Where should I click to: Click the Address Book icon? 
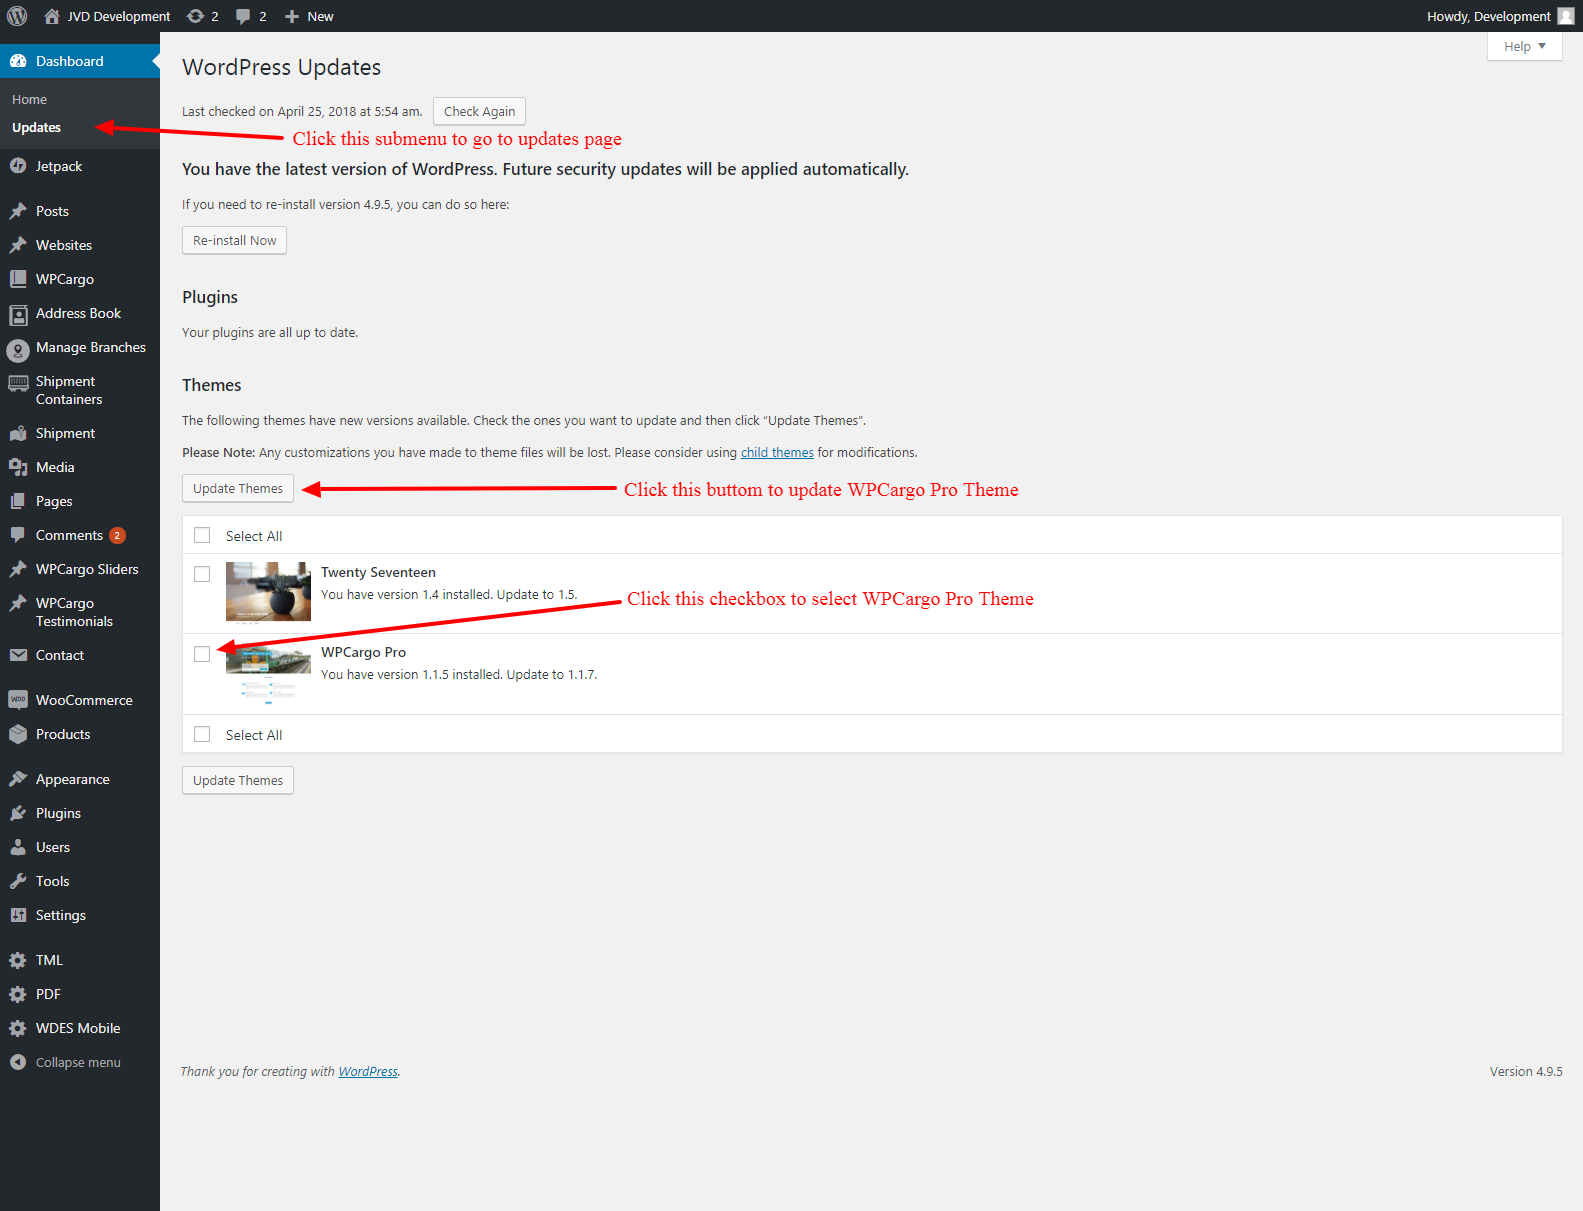[18, 315]
